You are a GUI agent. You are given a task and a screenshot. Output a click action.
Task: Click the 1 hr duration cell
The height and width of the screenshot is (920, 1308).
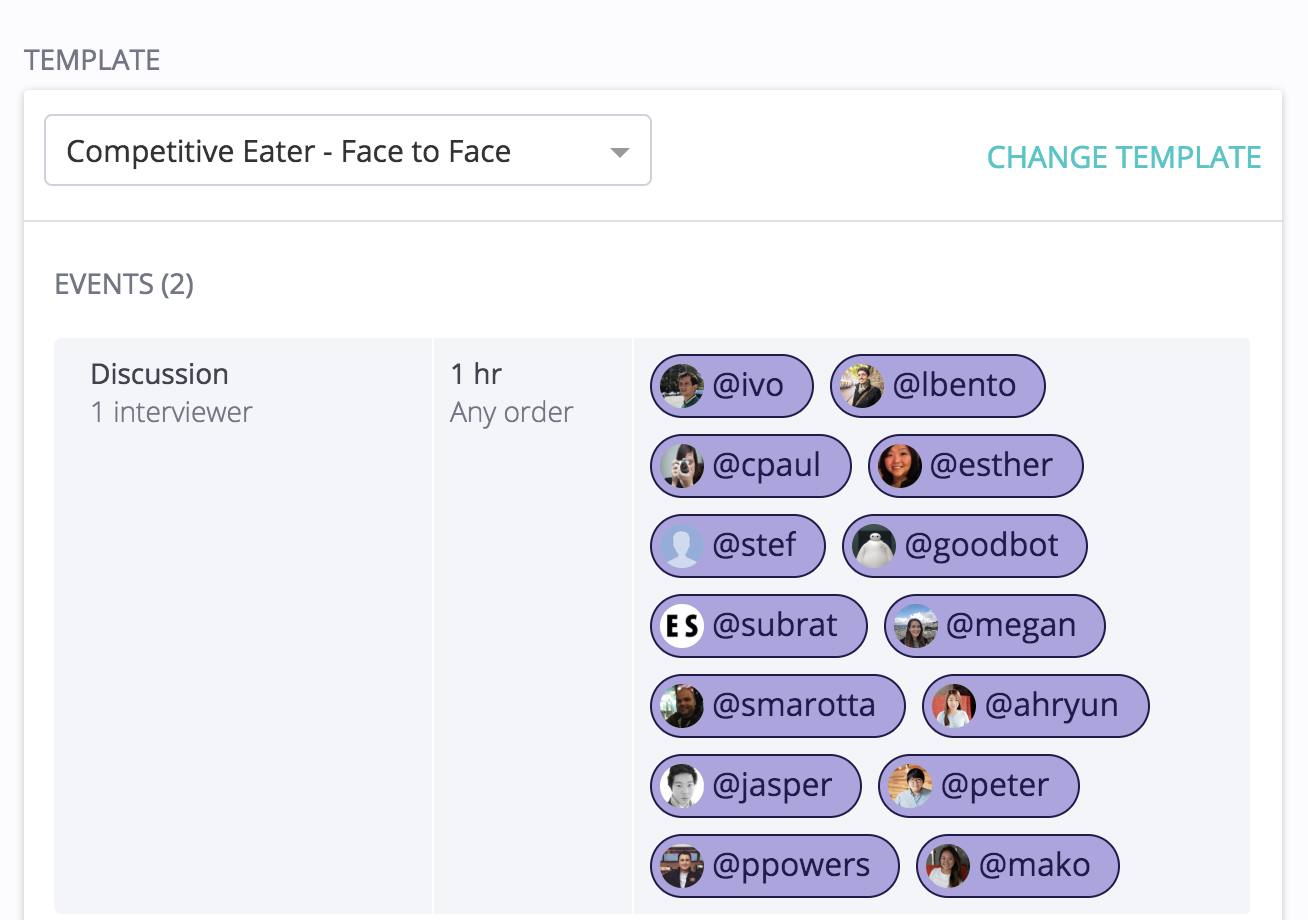(x=476, y=374)
